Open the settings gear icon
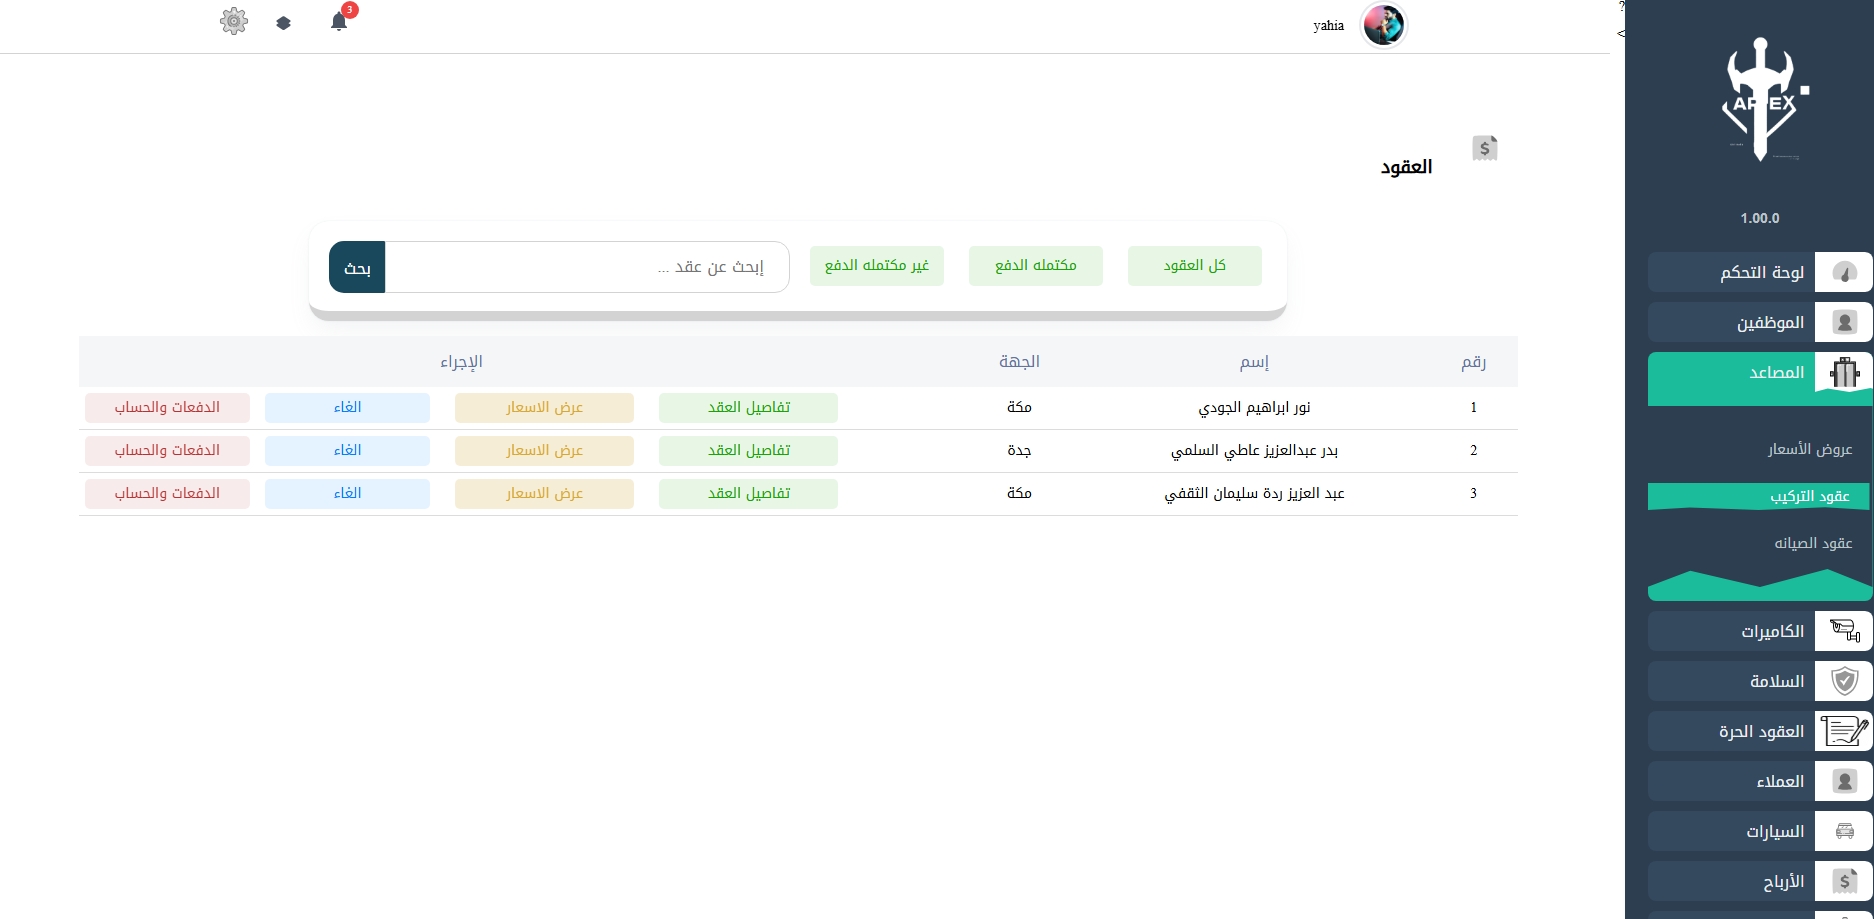 pos(233,20)
